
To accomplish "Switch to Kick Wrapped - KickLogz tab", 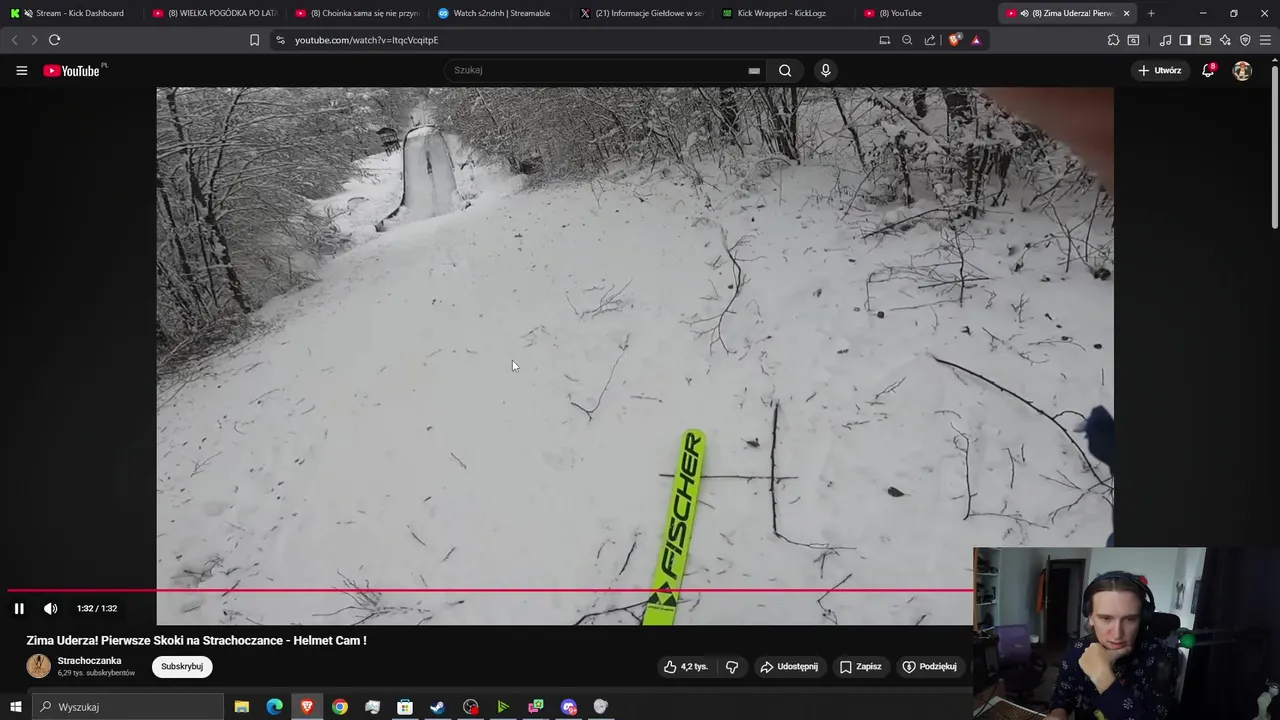I will [x=783, y=13].
